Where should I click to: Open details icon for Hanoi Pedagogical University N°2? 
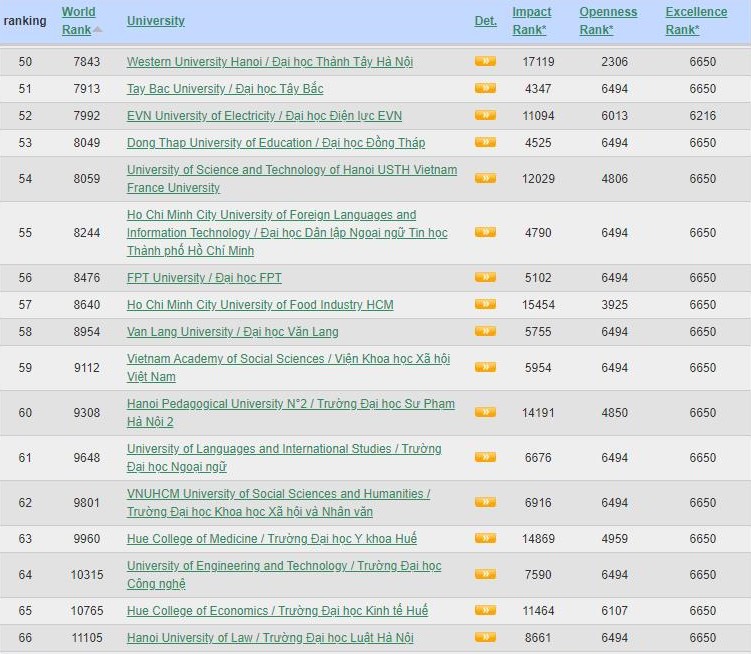485,413
